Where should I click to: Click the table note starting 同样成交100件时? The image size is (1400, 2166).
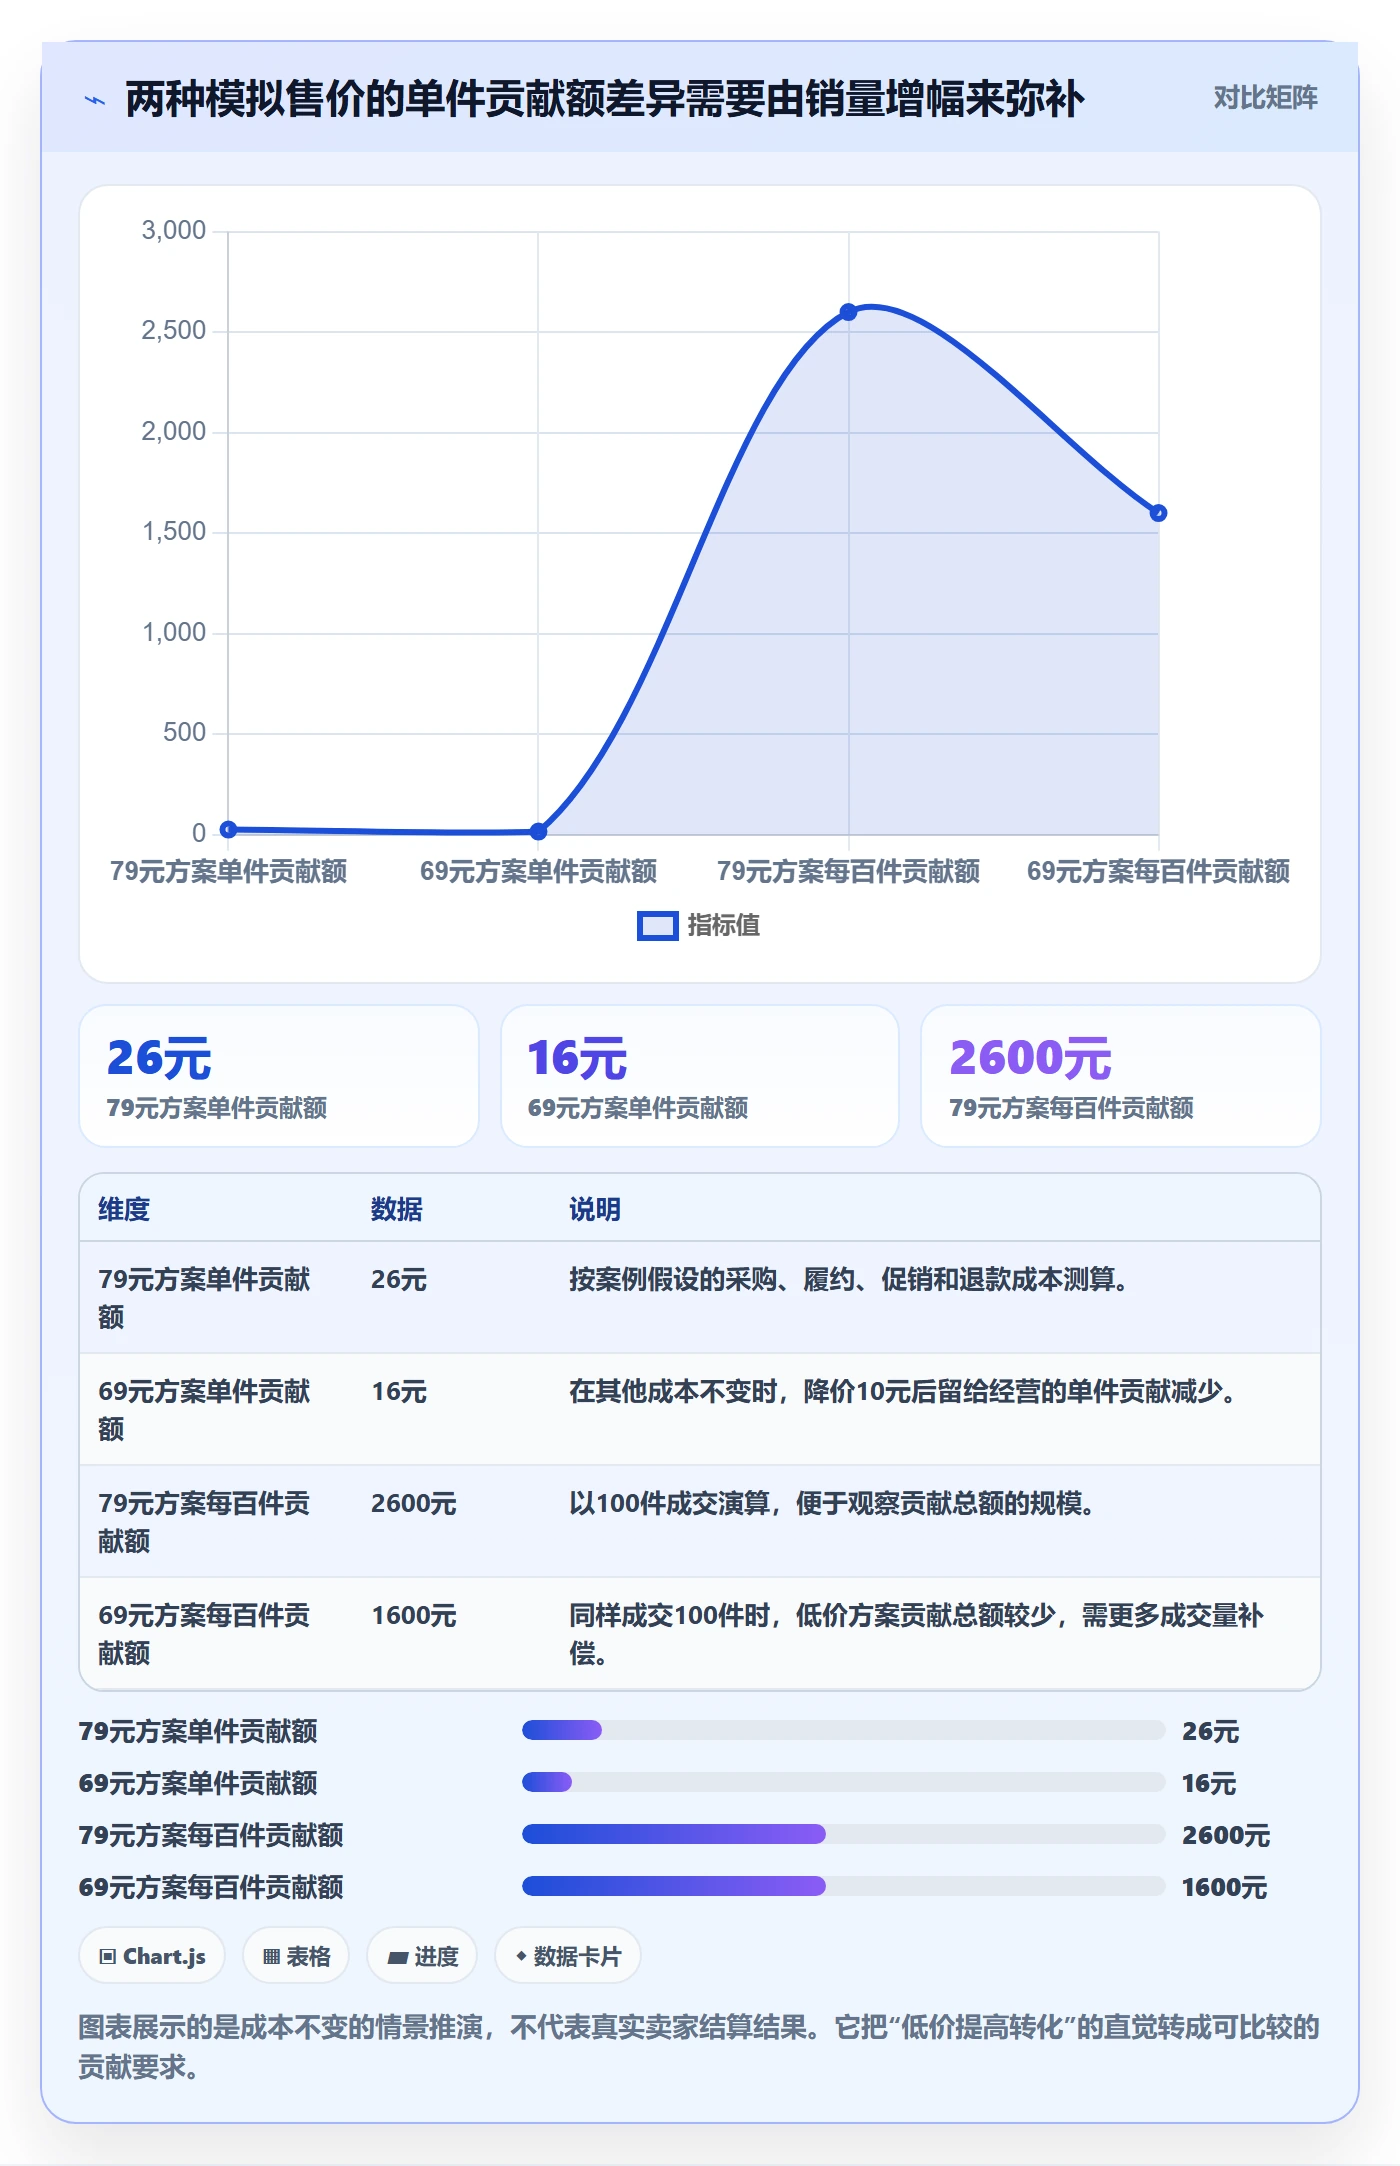pos(917,1634)
